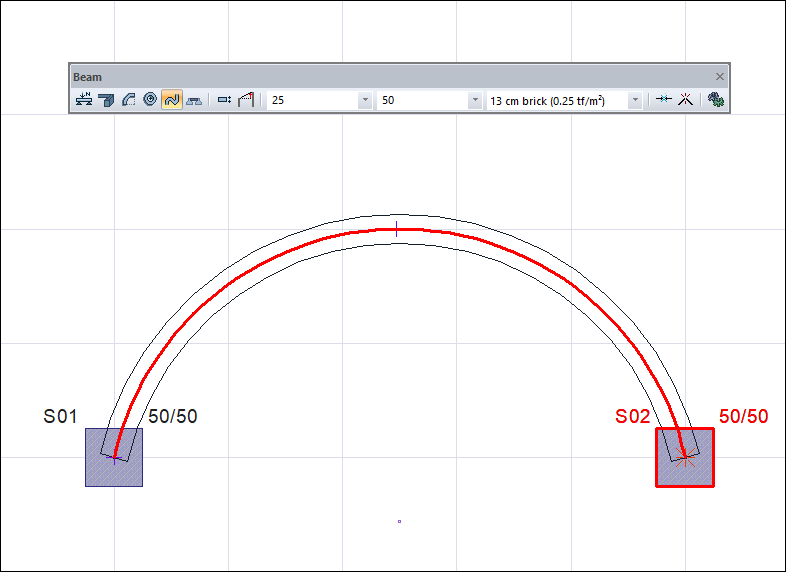Close the Beam toolbar
The image size is (786, 572).
click(719, 76)
